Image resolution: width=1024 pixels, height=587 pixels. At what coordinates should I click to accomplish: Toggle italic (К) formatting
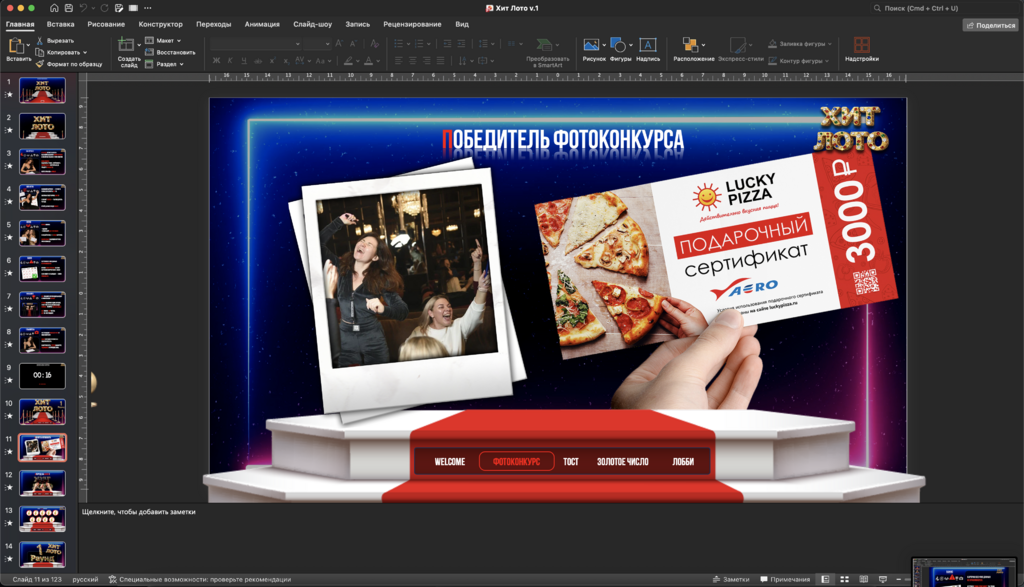tap(230, 61)
